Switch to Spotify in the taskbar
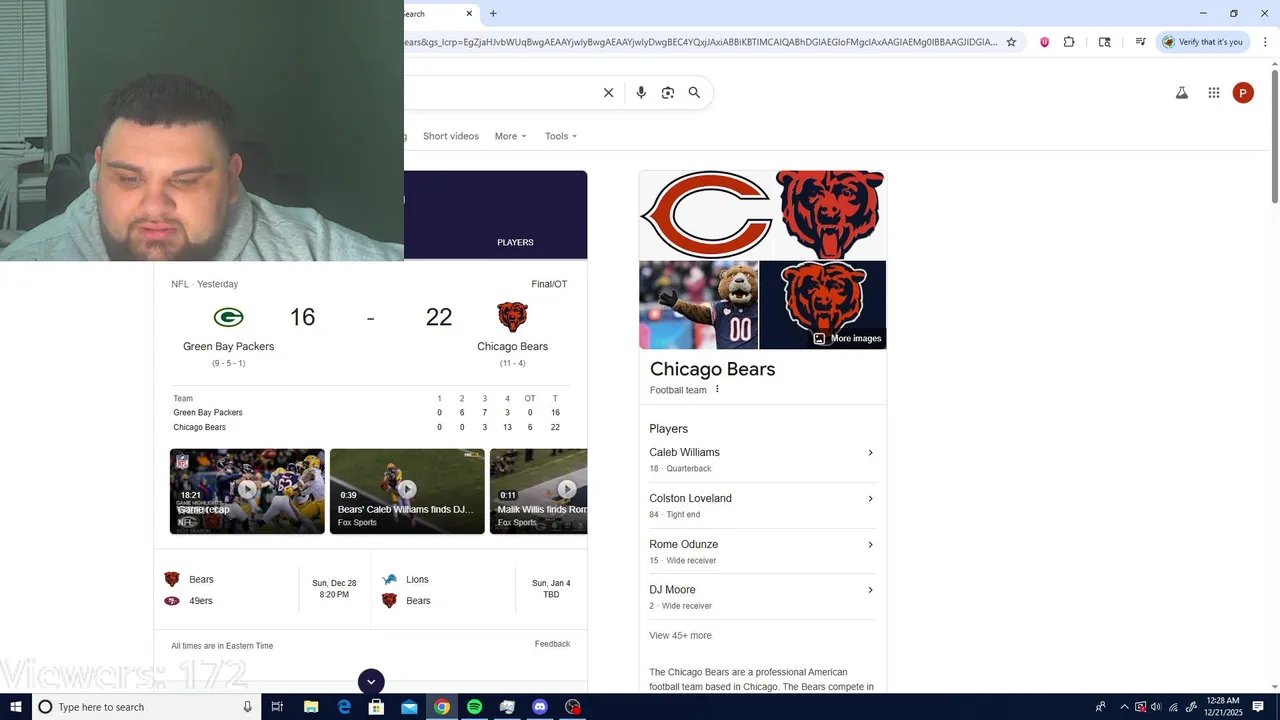 click(474, 707)
